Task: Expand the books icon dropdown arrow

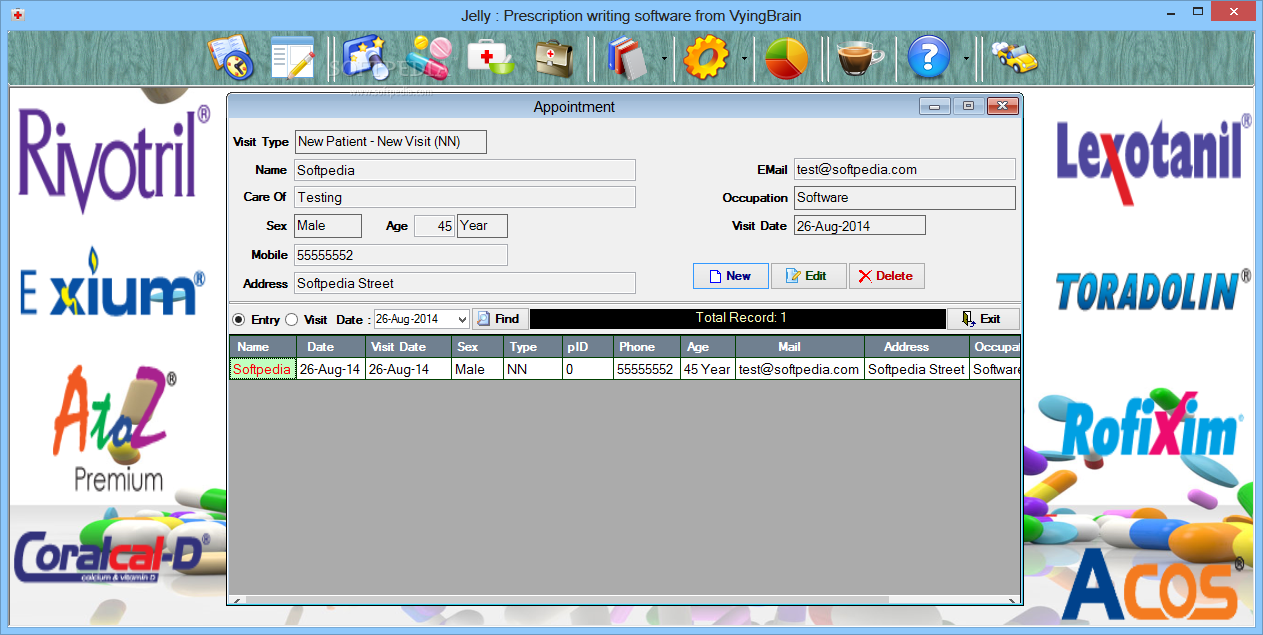Action: (x=665, y=59)
